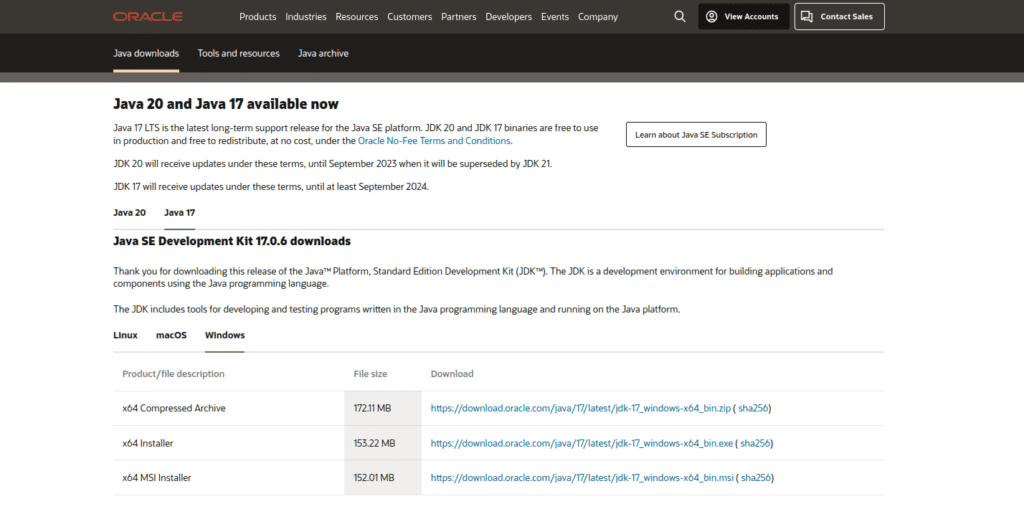This screenshot has width=1024, height=514.
Task: Open sha256 link for the zip file
Action: (754, 408)
